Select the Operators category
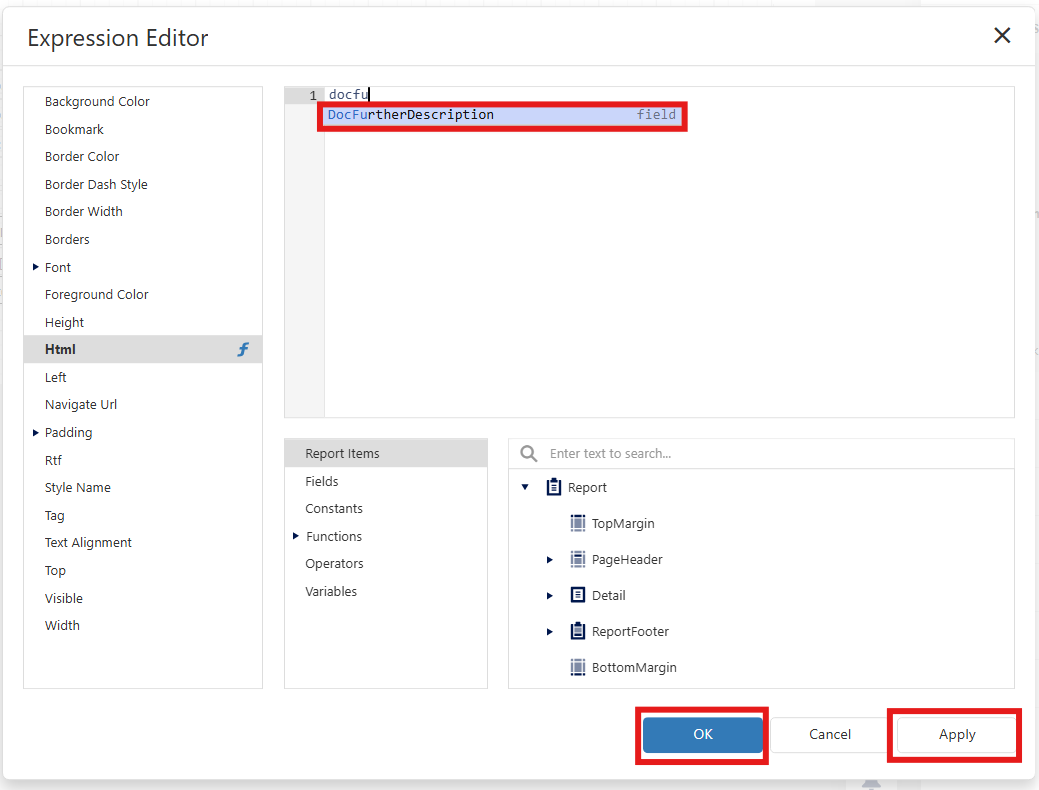The height and width of the screenshot is (790, 1039). [x=386, y=563]
